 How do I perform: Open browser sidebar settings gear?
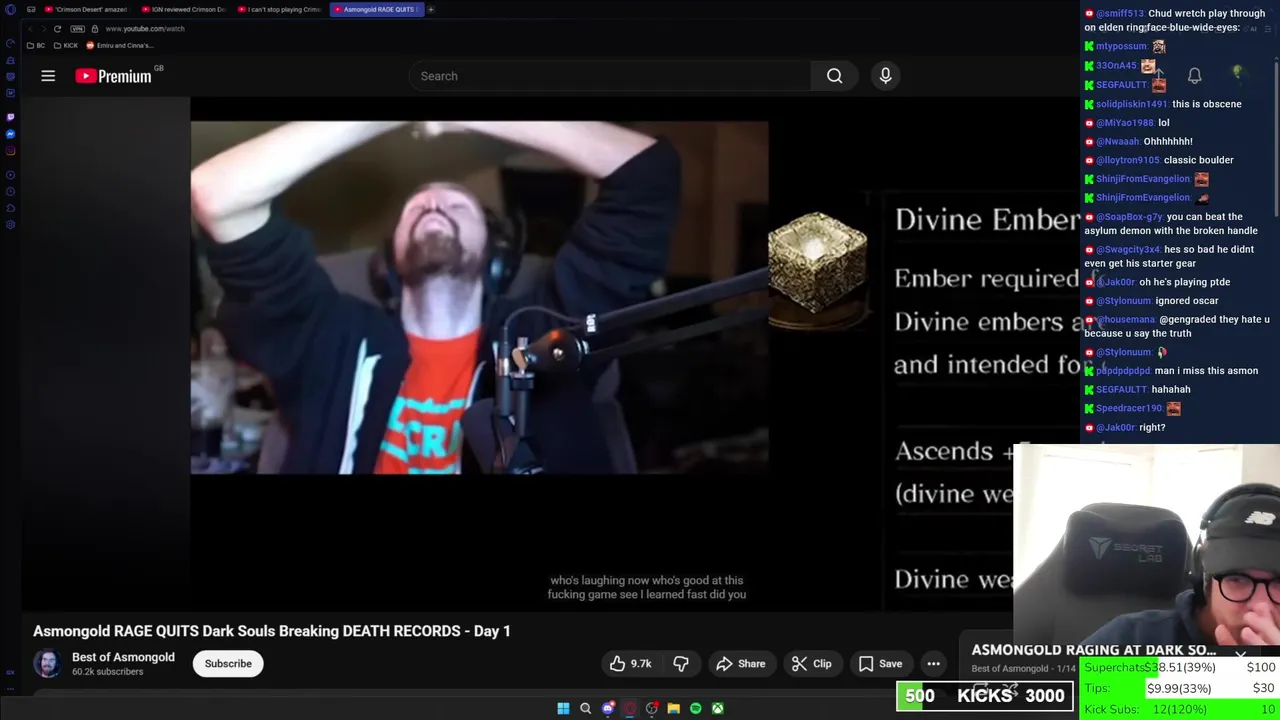click(x=10, y=225)
